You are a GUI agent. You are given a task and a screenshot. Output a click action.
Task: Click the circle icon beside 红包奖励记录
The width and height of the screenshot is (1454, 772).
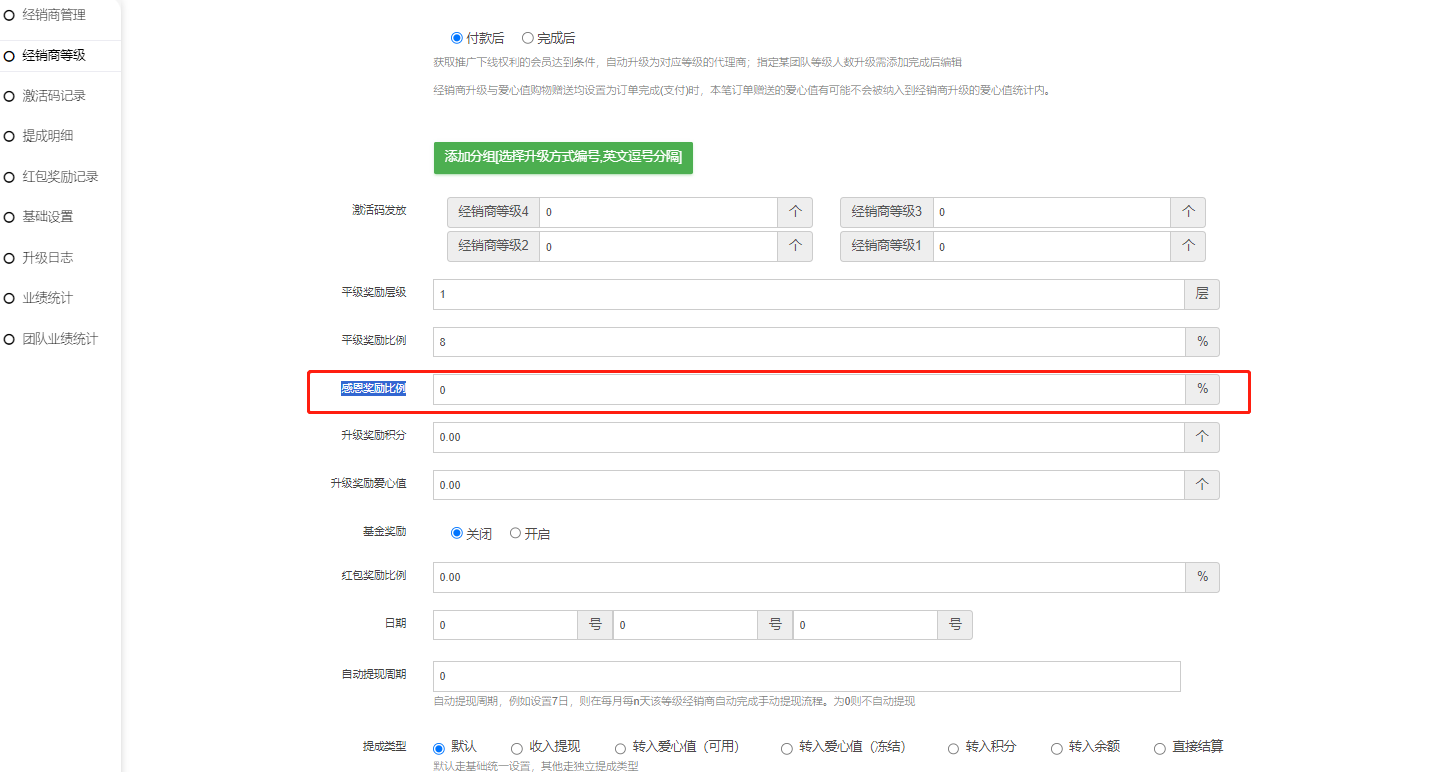[9, 177]
